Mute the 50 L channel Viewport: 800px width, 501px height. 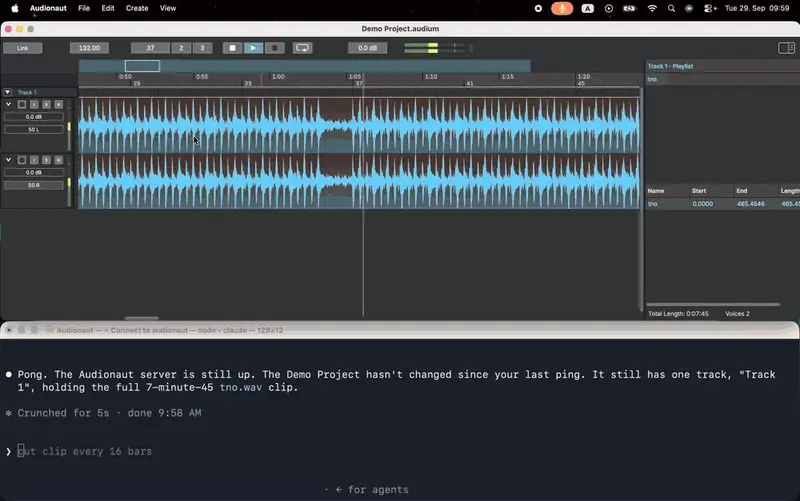point(59,104)
